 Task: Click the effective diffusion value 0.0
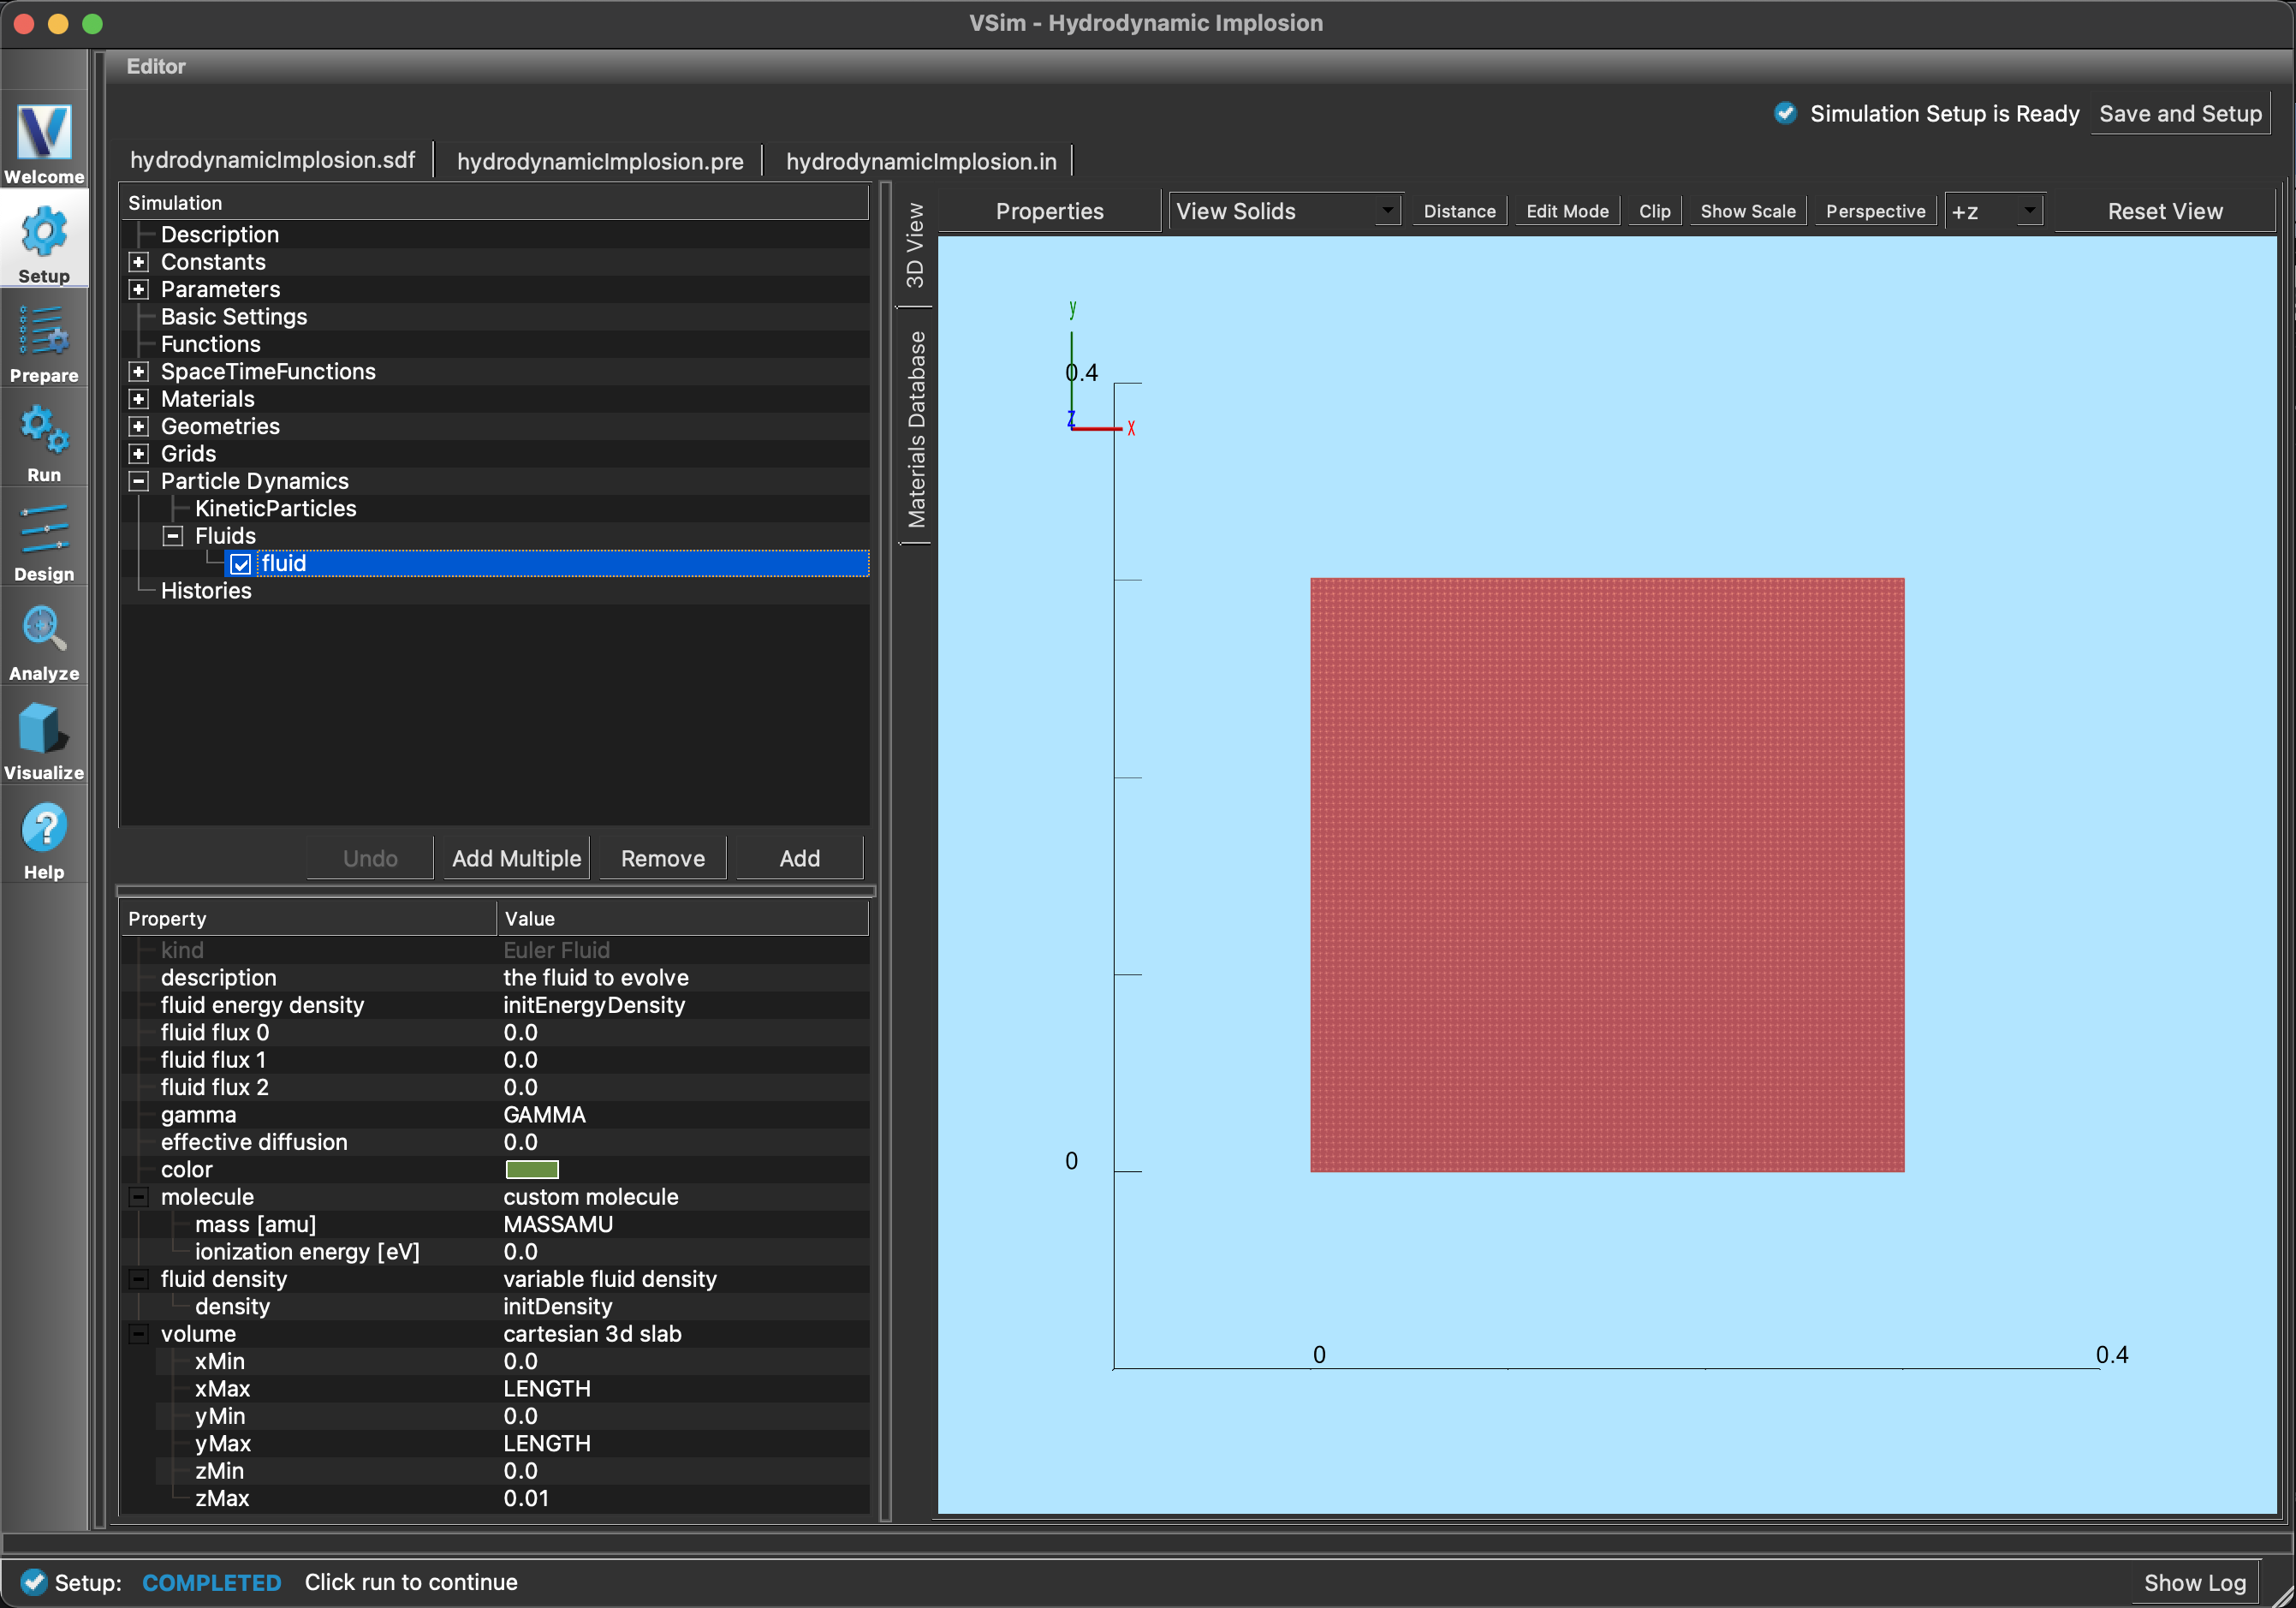520,1142
